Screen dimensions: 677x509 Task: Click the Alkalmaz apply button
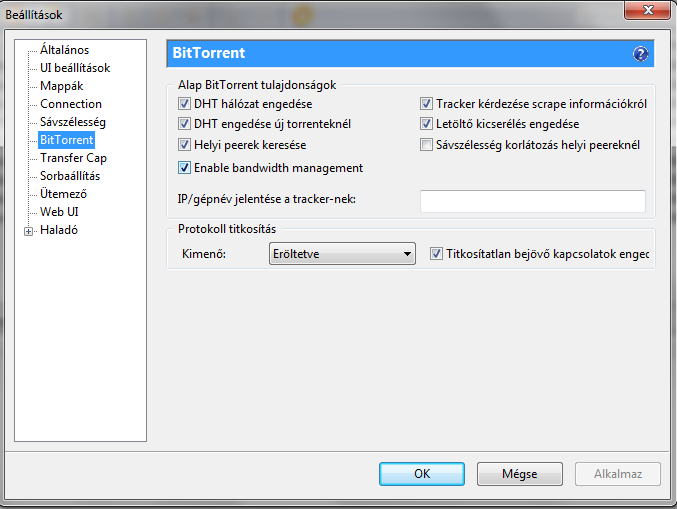617,474
